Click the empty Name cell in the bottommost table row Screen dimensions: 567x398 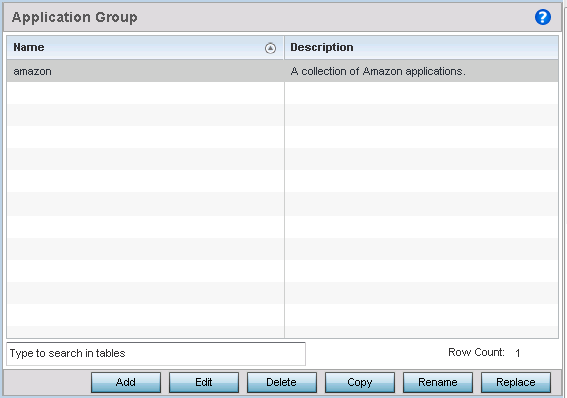tap(145, 331)
